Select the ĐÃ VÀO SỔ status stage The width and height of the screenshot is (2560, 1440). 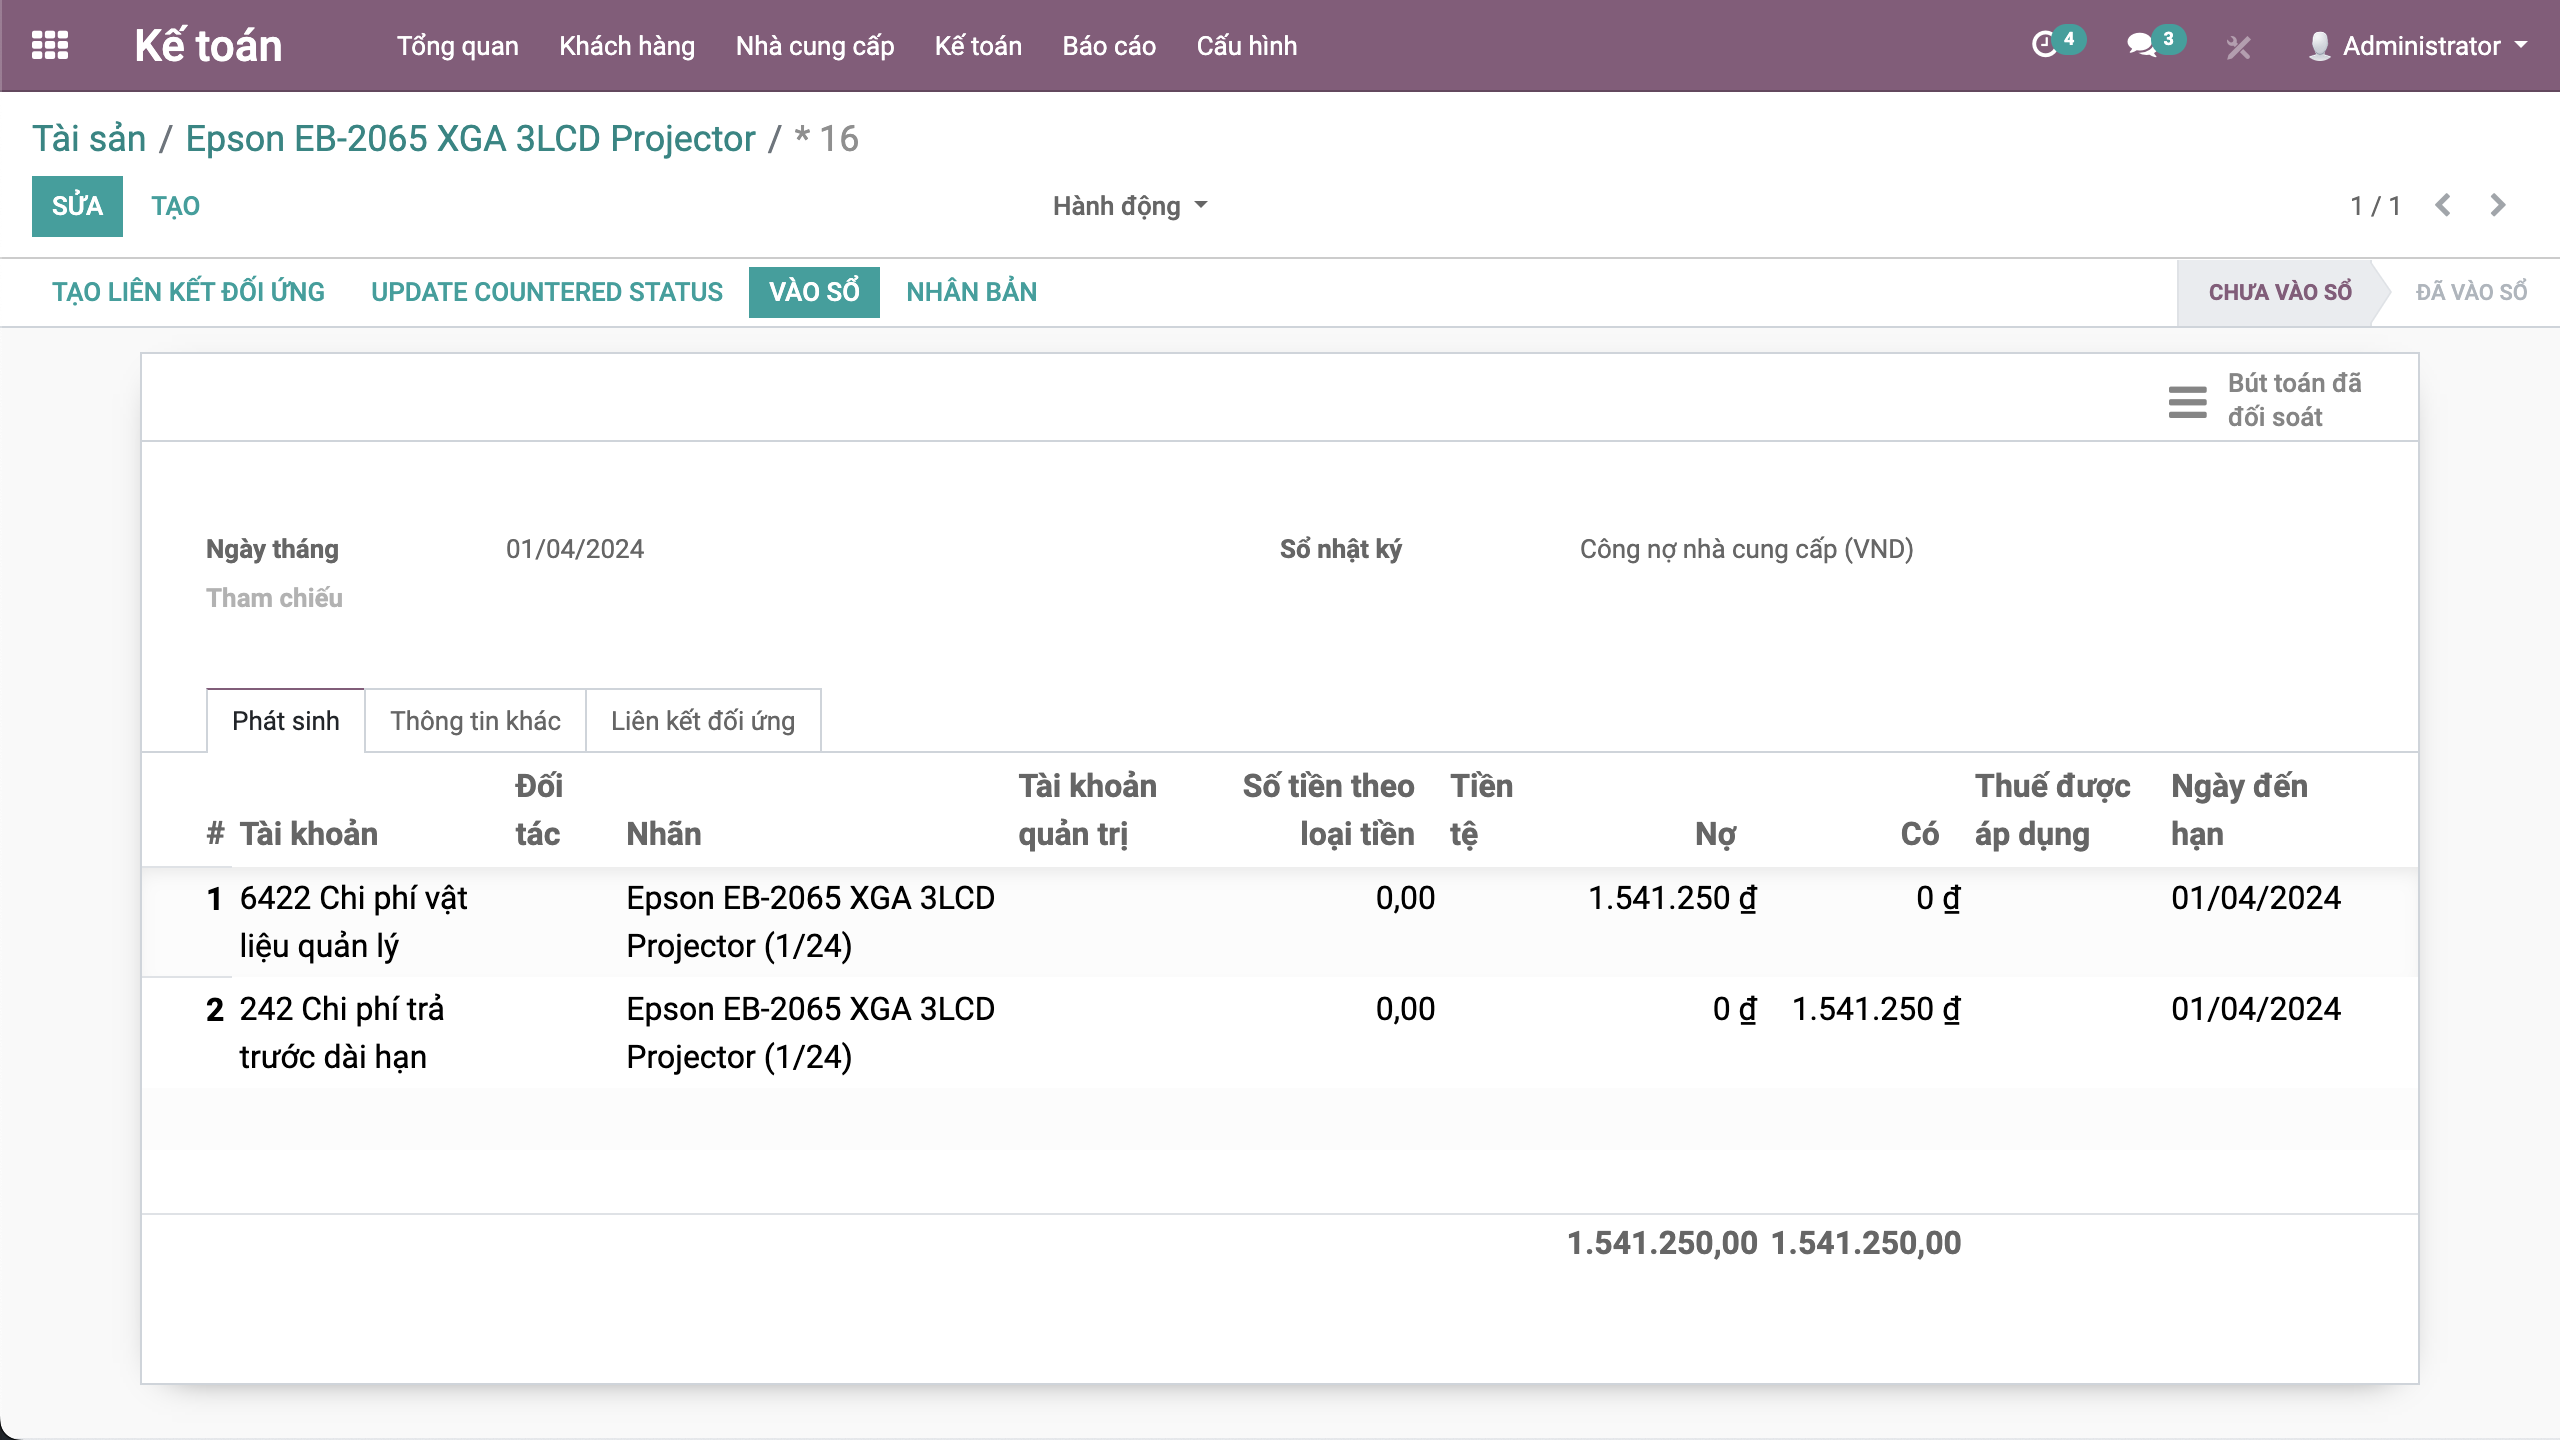click(2470, 292)
